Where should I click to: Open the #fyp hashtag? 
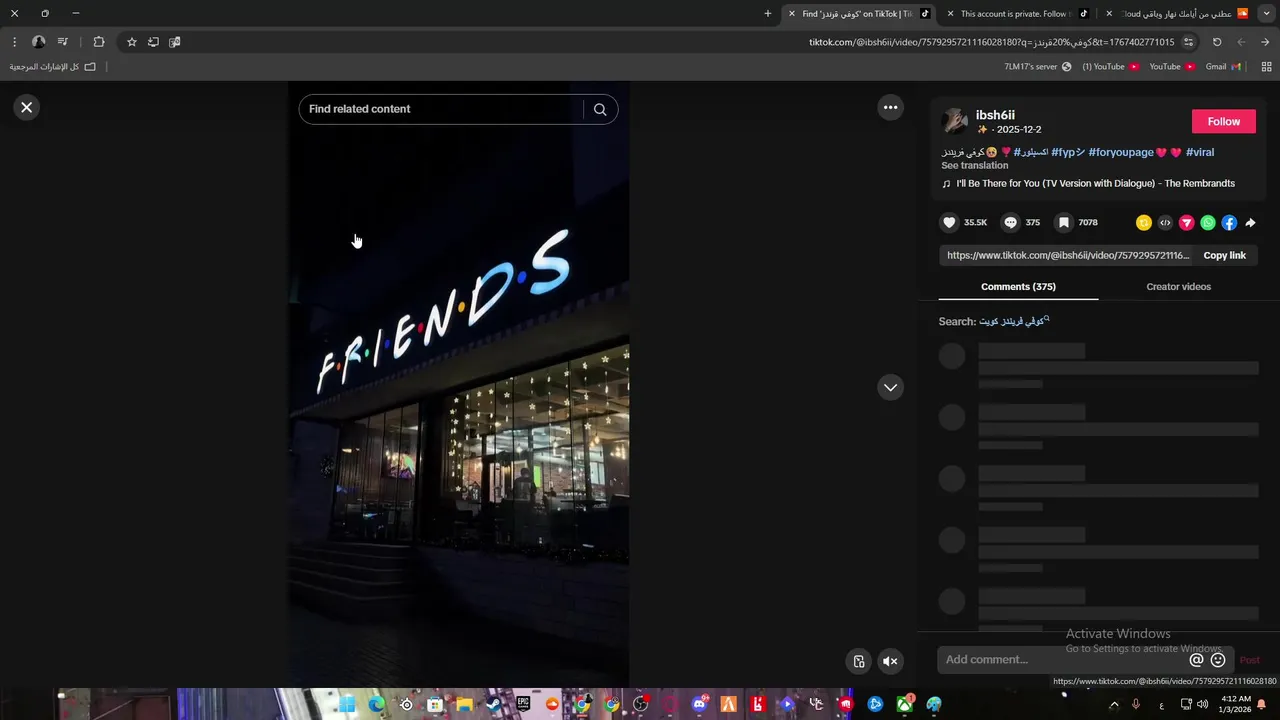pyautogui.click(x=1068, y=152)
